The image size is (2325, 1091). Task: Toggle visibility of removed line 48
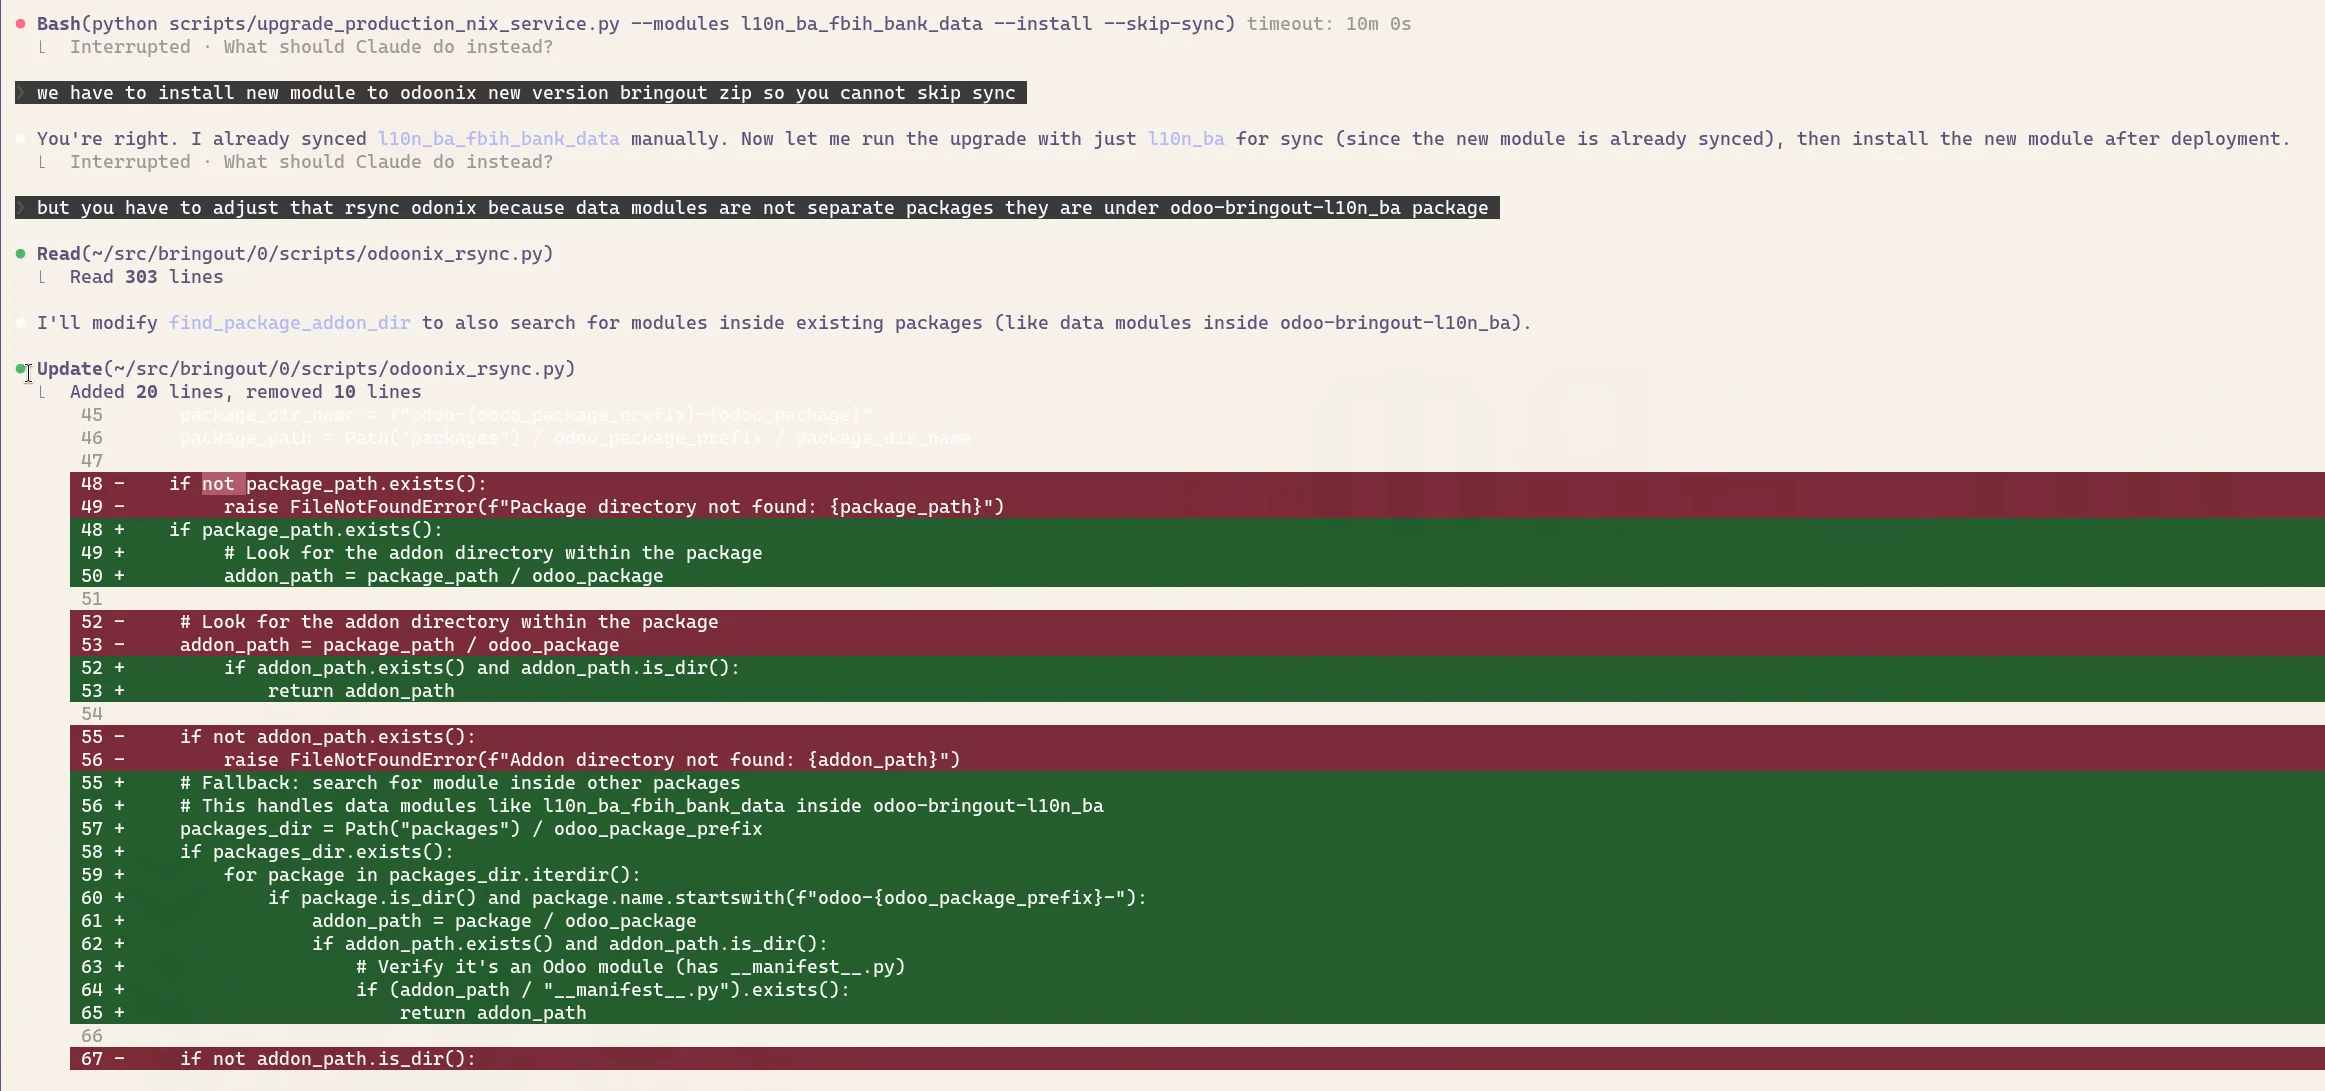pos(330,483)
